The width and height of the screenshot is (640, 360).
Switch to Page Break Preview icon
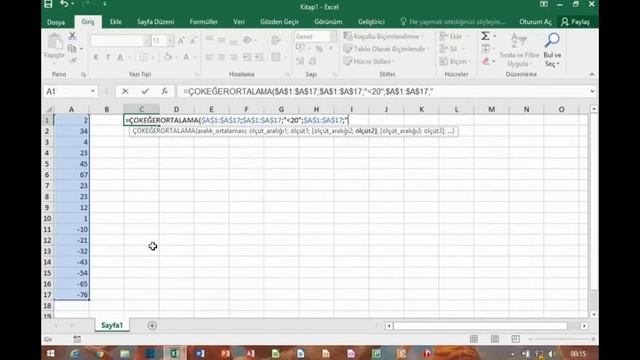click(x=516, y=339)
